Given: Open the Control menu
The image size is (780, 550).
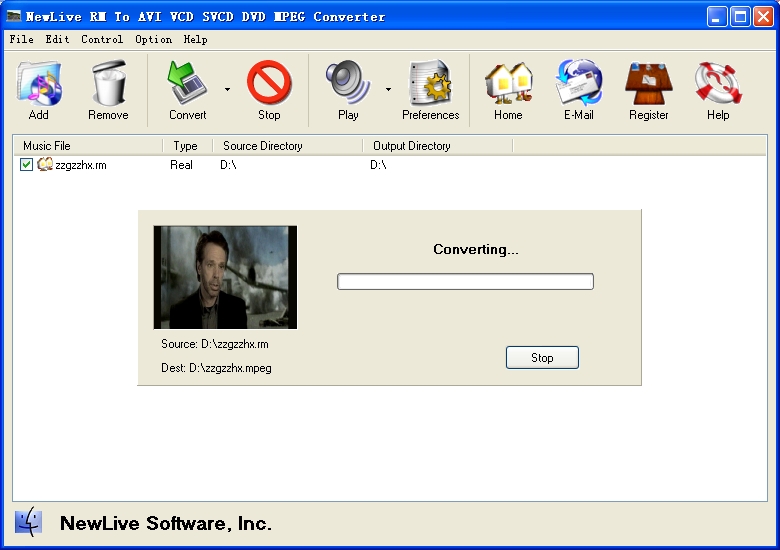Looking at the screenshot, I should (x=102, y=39).
